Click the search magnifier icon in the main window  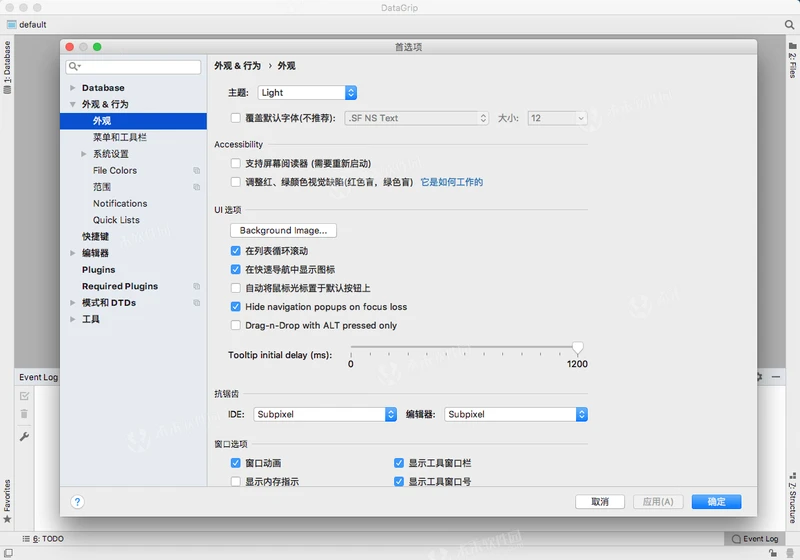tap(789, 24)
